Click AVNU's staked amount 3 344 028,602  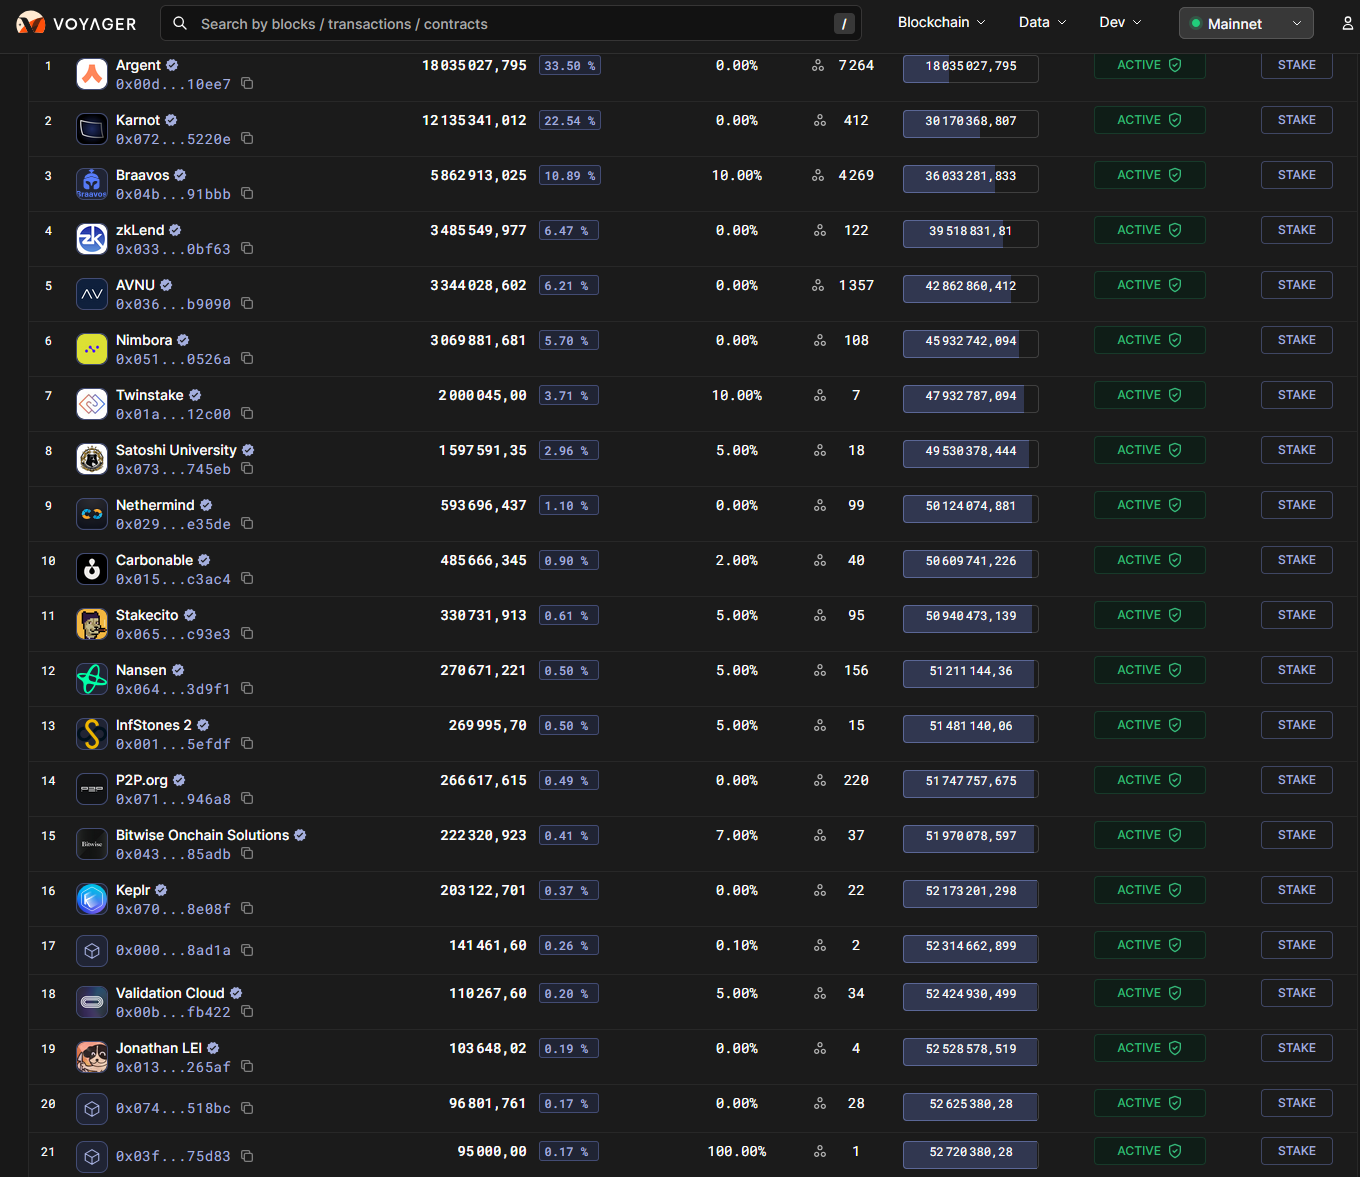click(478, 285)
